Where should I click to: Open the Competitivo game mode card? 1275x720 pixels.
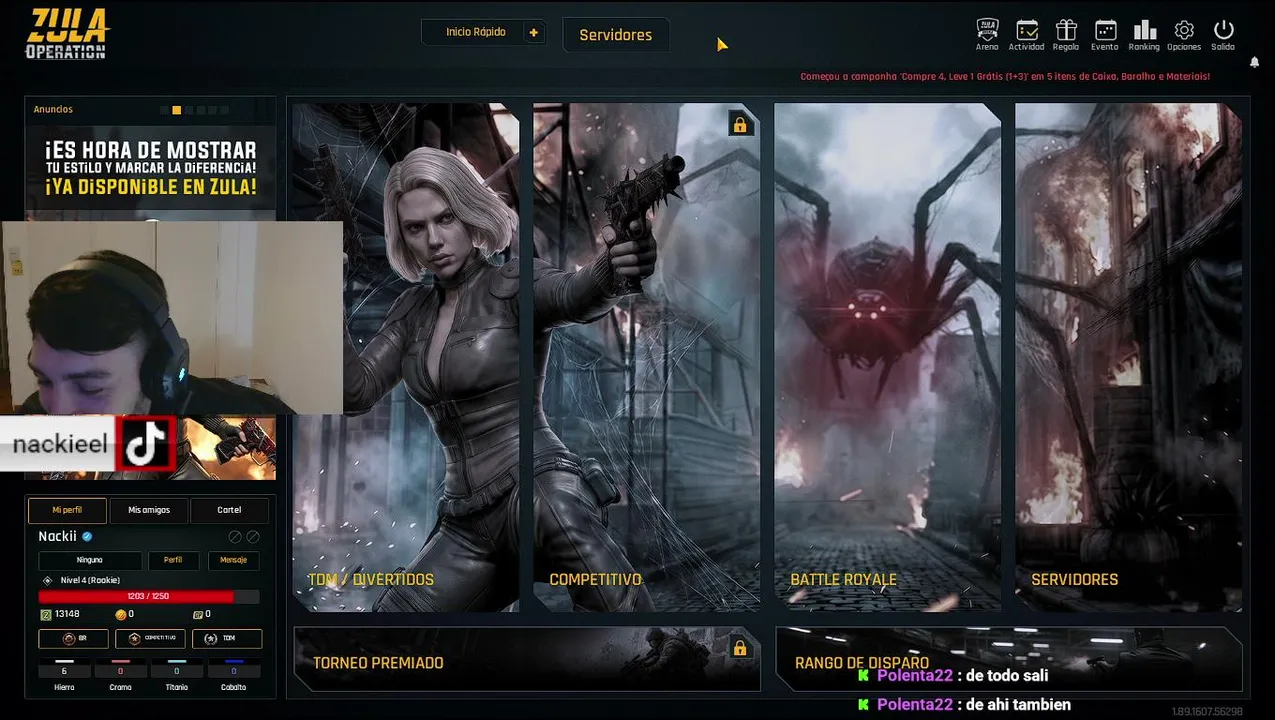(647, 356)
